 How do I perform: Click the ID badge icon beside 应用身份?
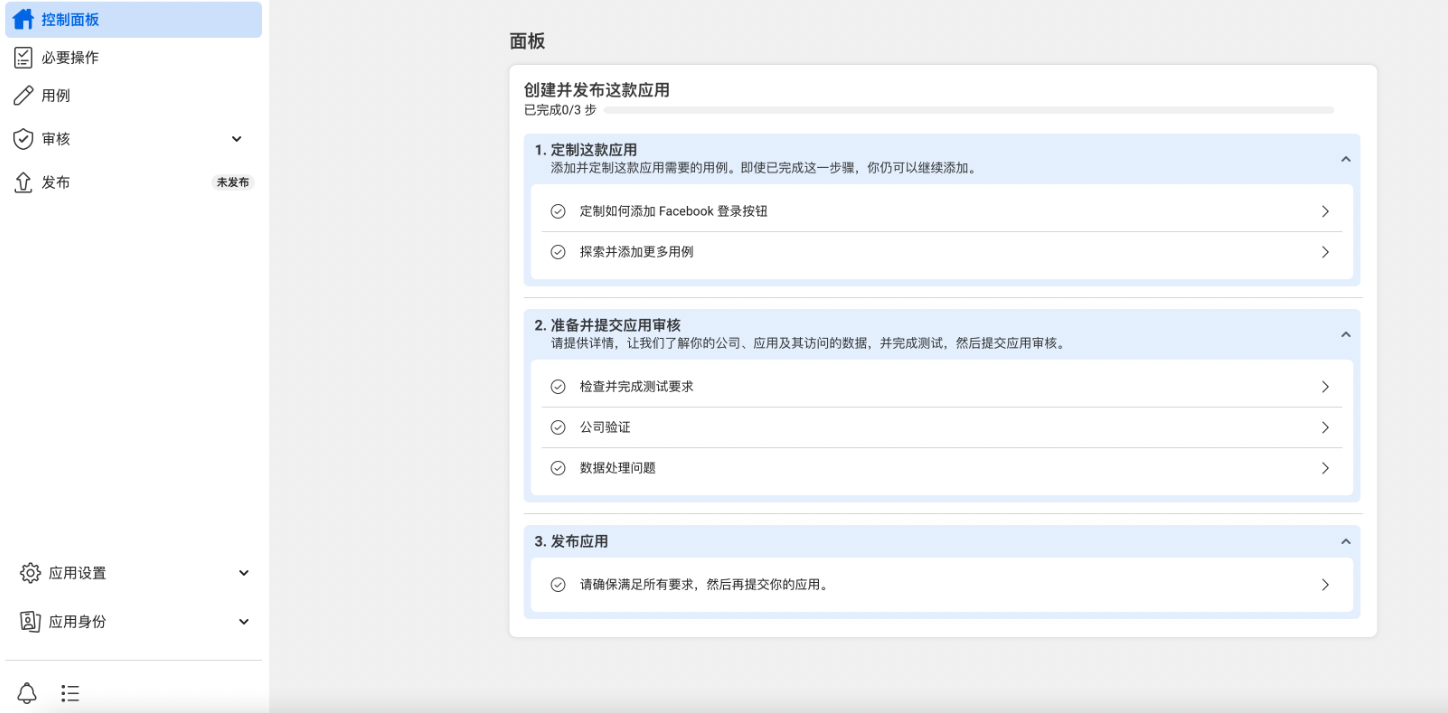30,621
